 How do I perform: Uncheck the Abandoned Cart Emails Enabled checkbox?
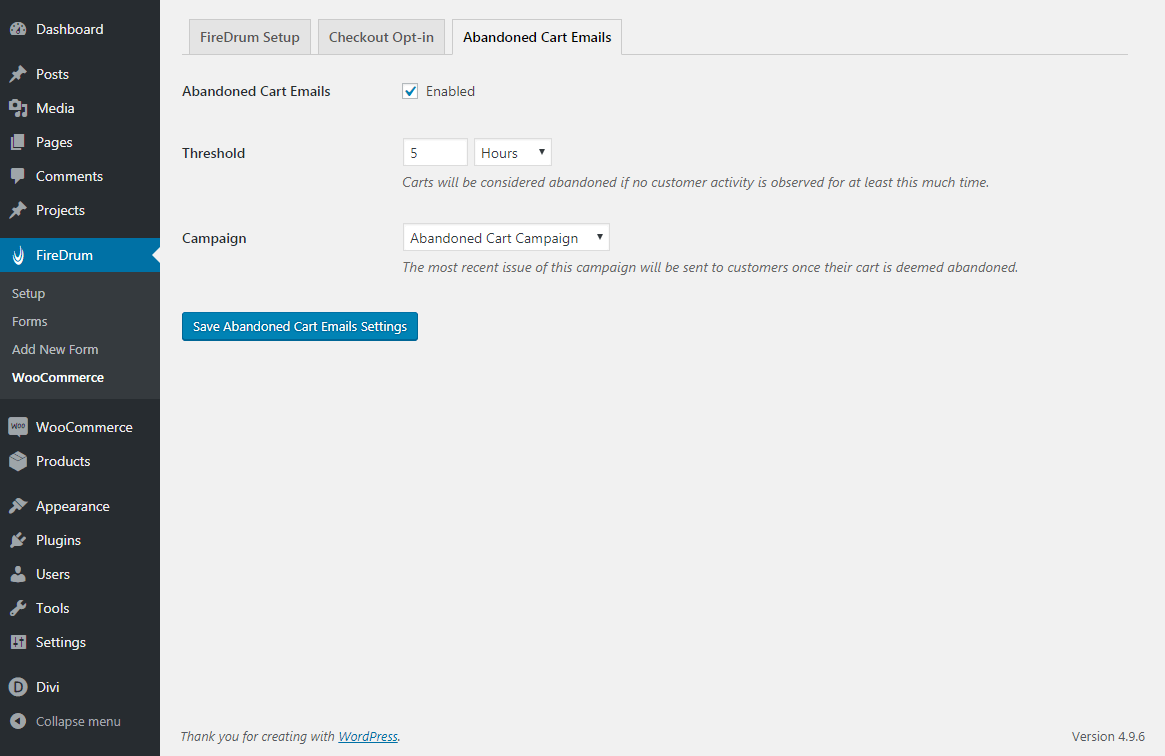coord(410,91)
